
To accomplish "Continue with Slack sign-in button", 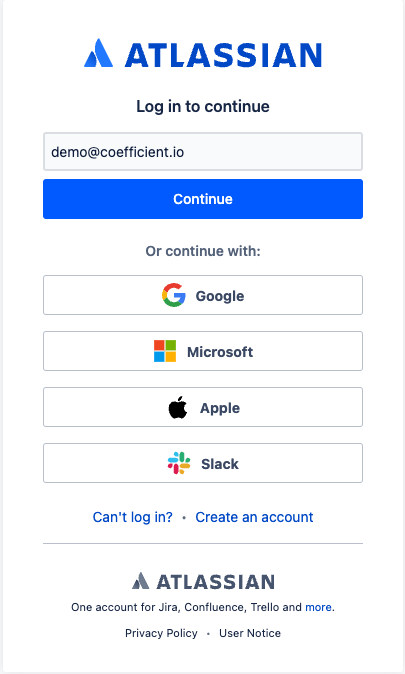I will click(x=203, y=463).
